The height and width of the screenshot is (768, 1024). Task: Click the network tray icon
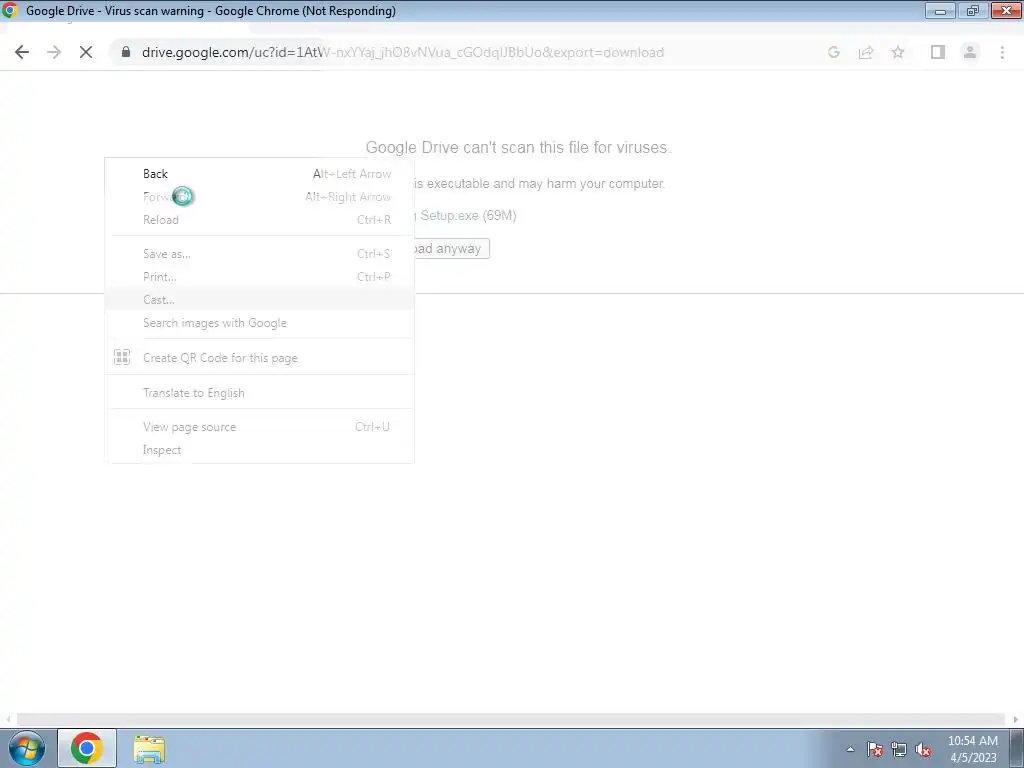coord(899,749)
